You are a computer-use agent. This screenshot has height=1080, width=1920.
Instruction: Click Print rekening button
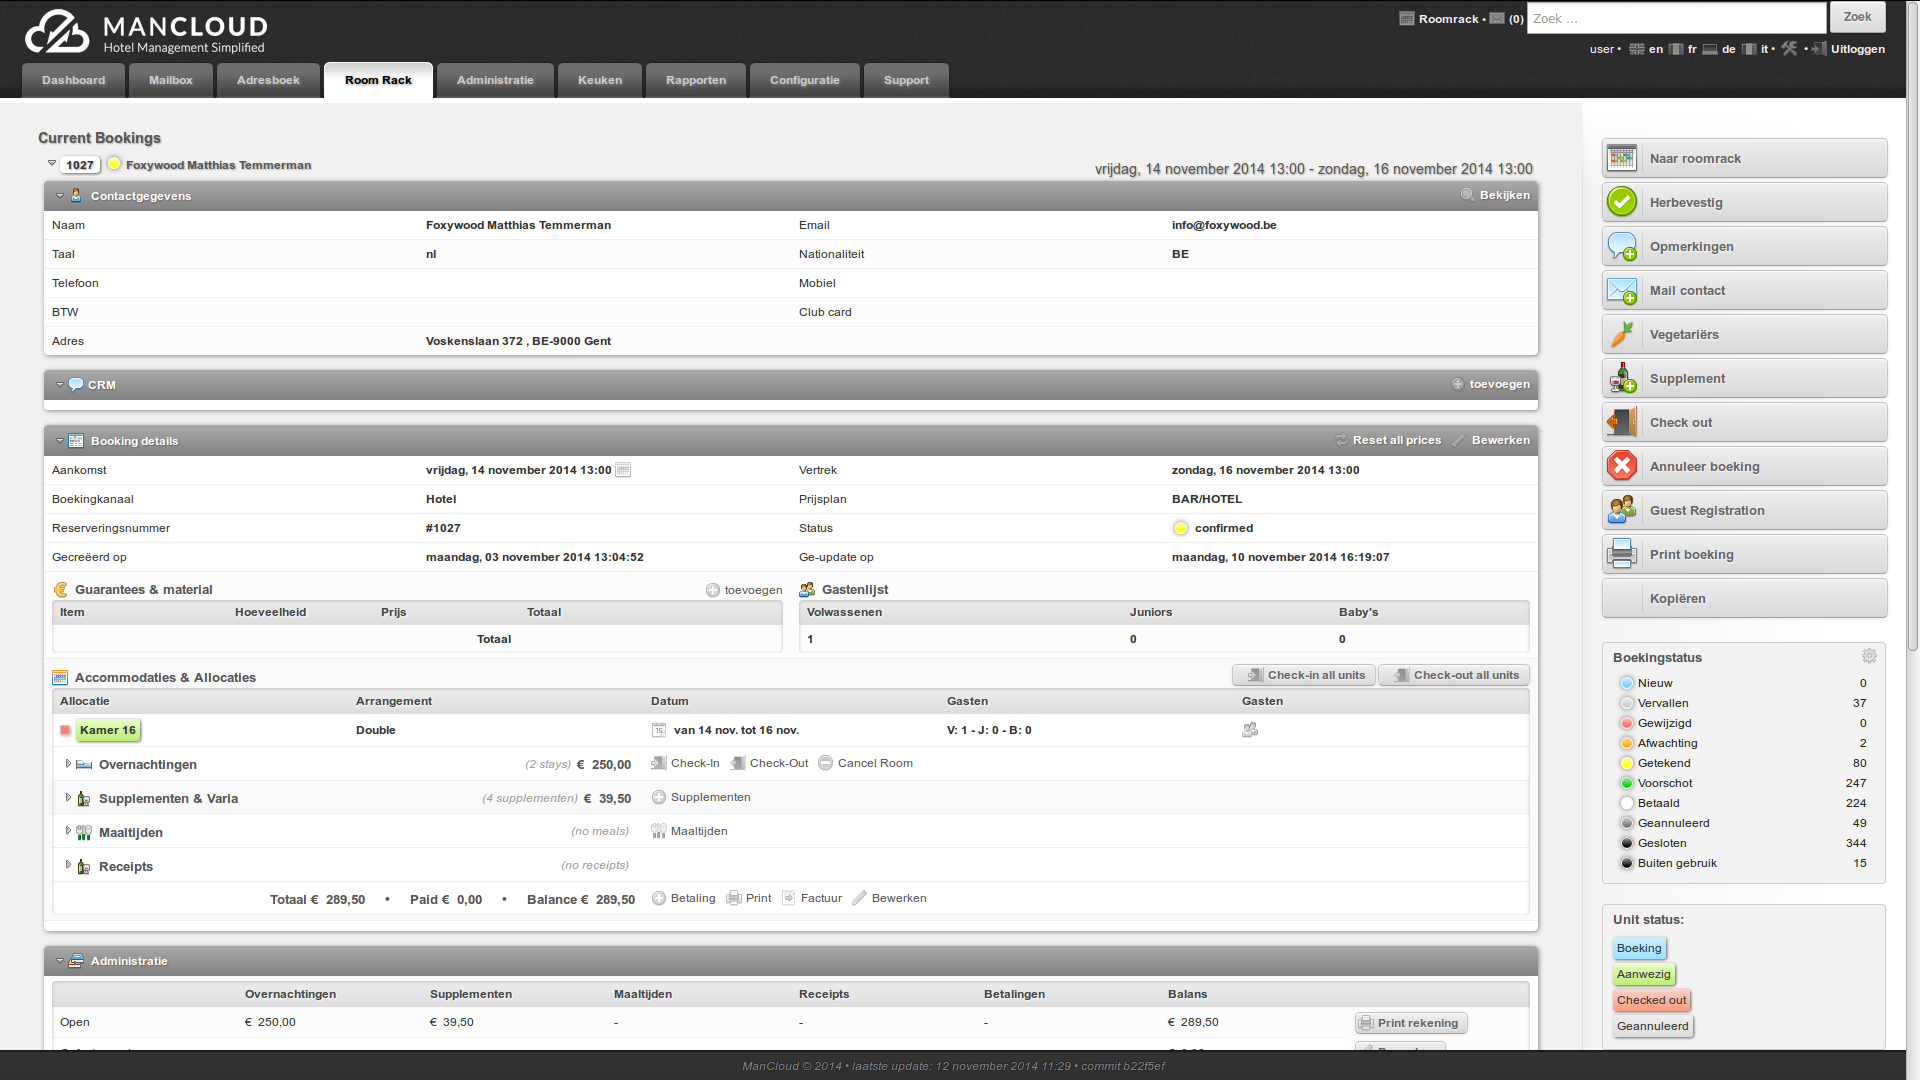click(x=1411, y=1023)
